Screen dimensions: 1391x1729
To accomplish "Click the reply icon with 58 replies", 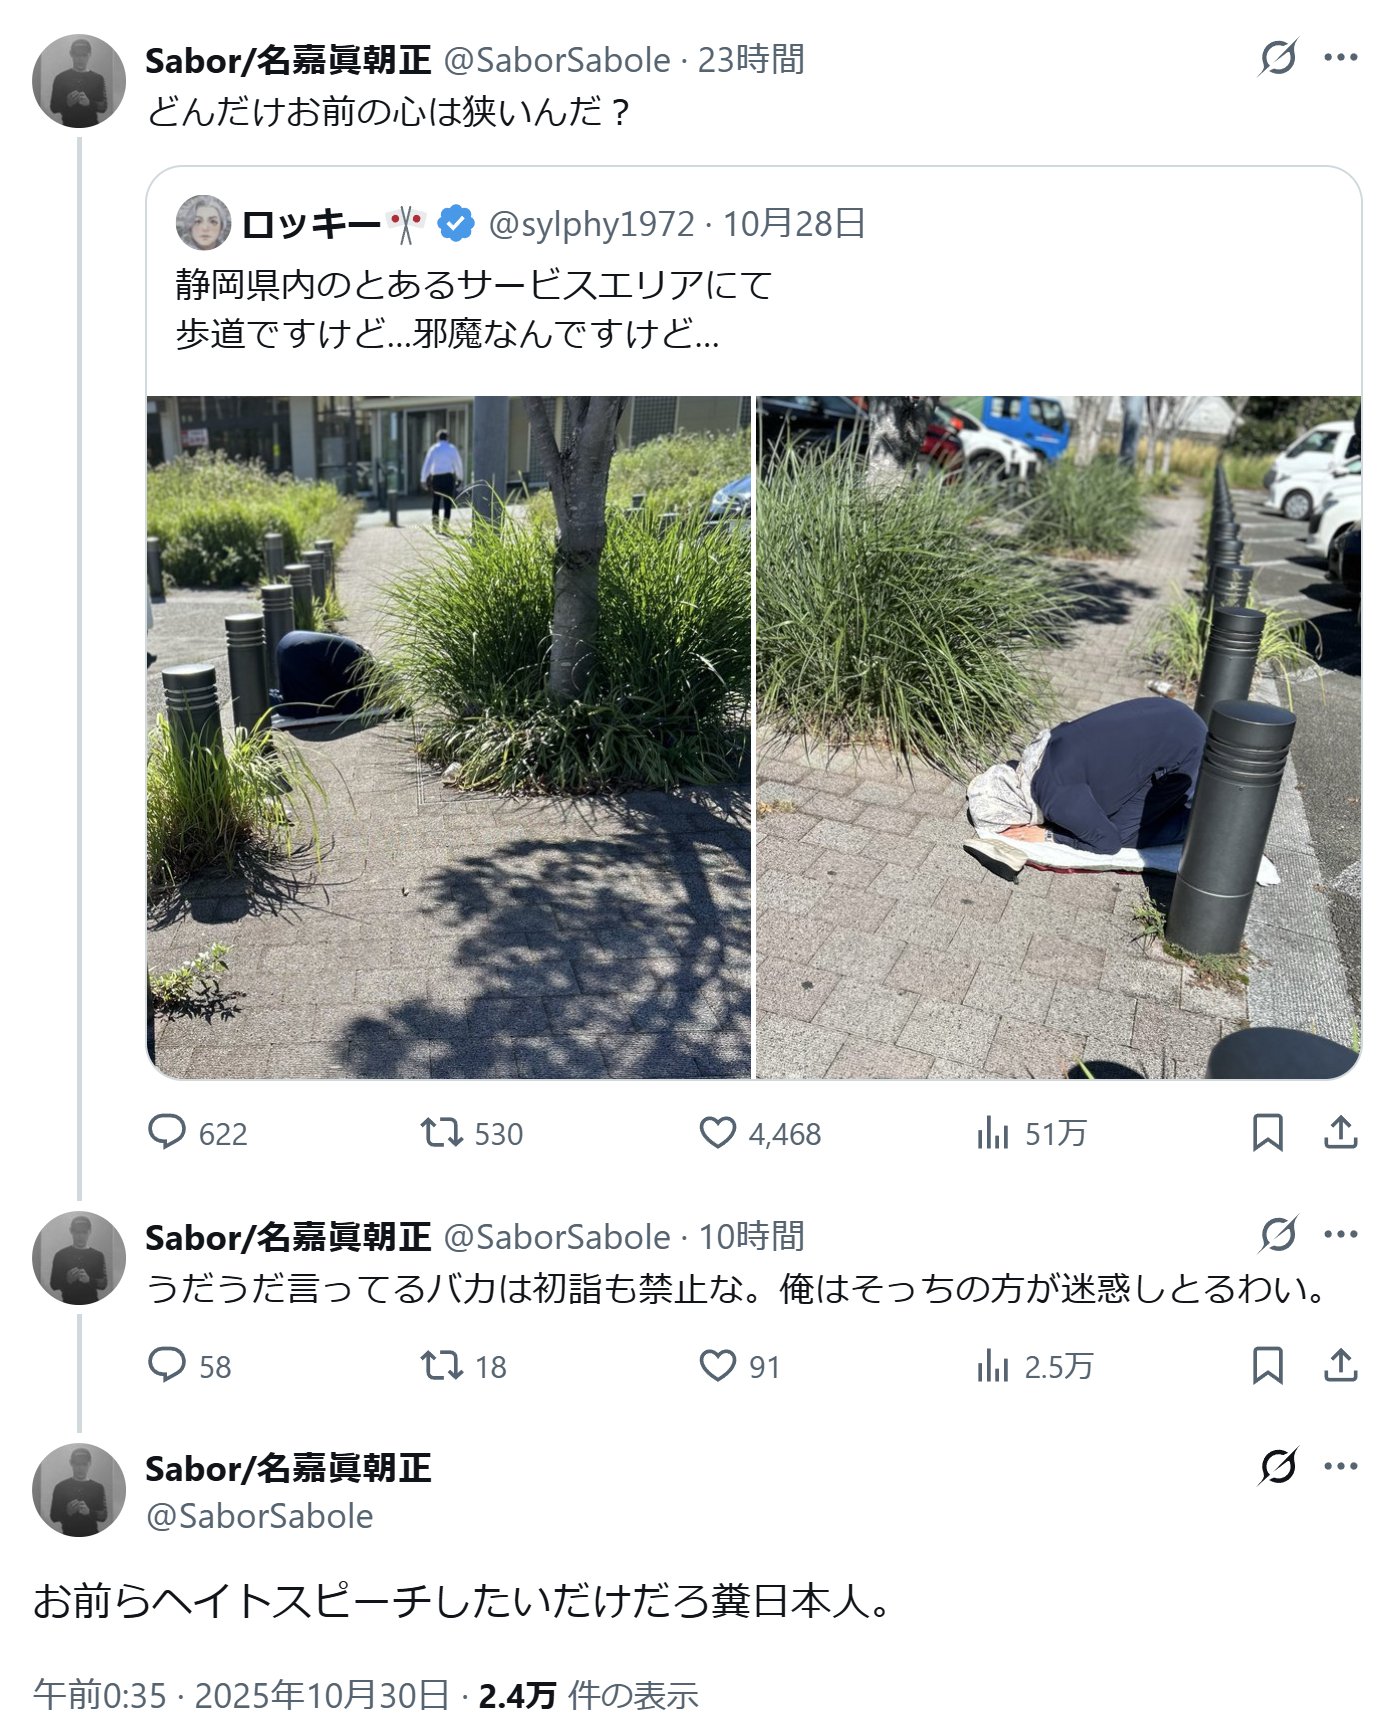I will [x=189, y=1366].
